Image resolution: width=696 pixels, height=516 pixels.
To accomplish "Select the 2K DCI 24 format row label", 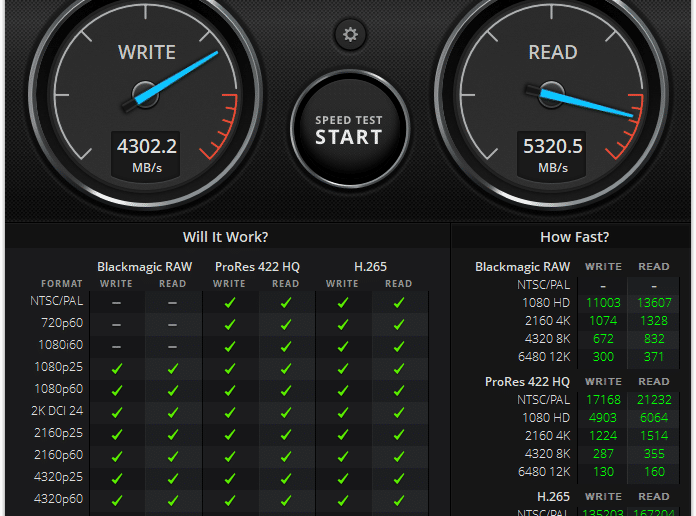I will pos(57,411).
